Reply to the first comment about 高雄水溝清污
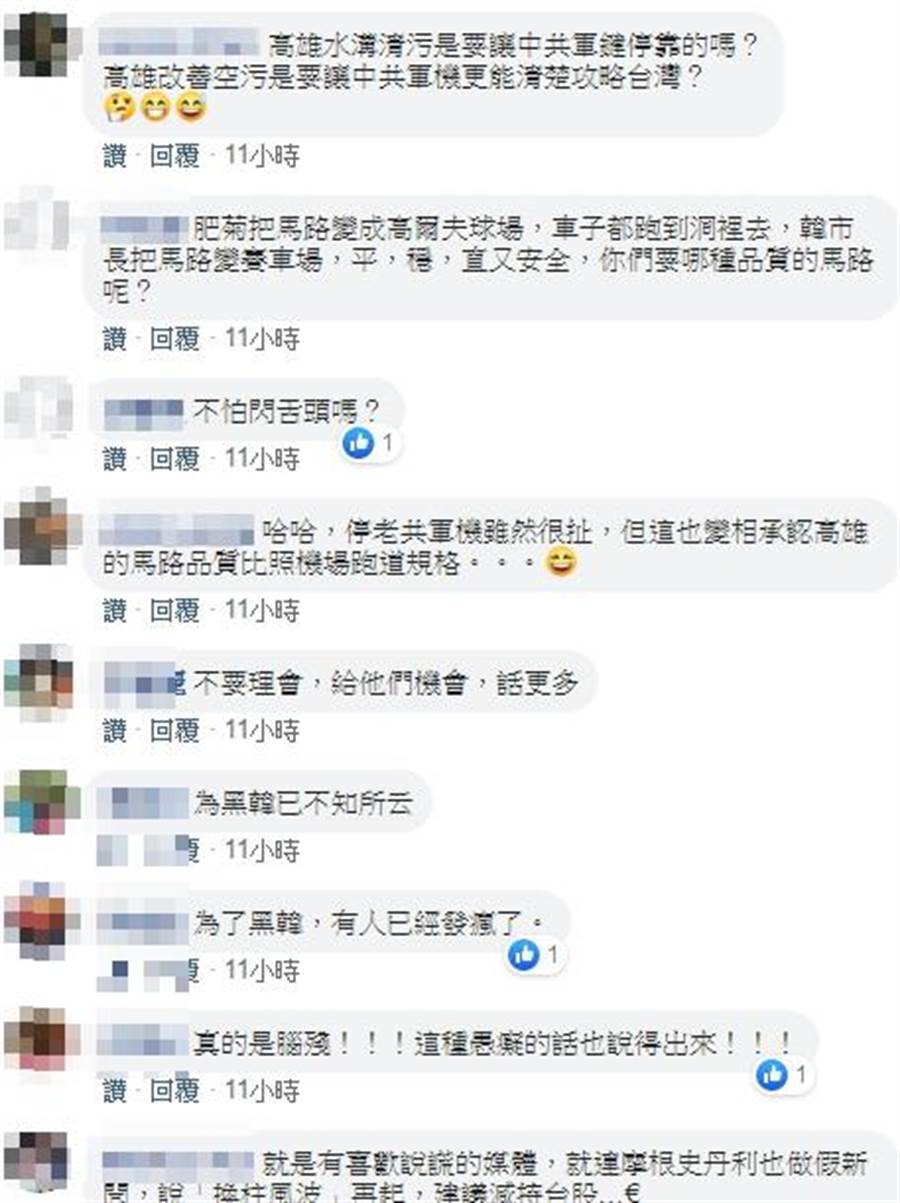 tap(175, 156)
